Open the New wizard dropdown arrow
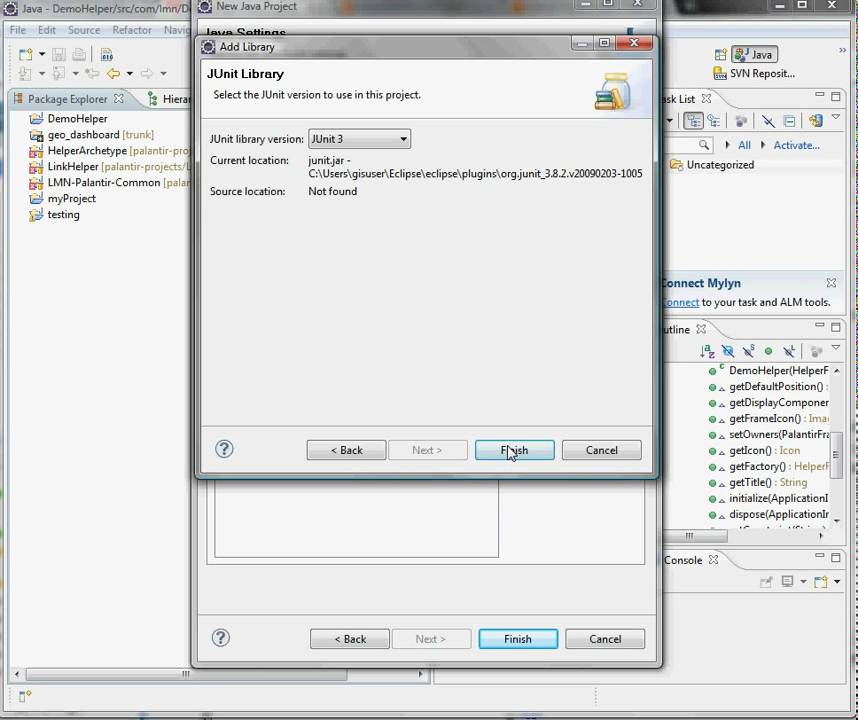Image resolution: width=858 pixels, height=720 pixels. point(42,54)
